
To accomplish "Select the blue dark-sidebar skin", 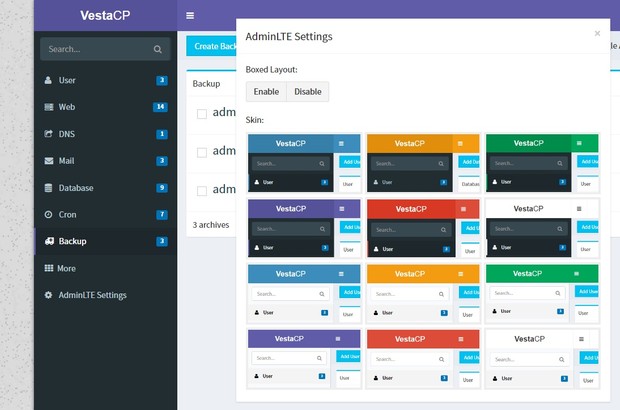I will click(304, 163).
